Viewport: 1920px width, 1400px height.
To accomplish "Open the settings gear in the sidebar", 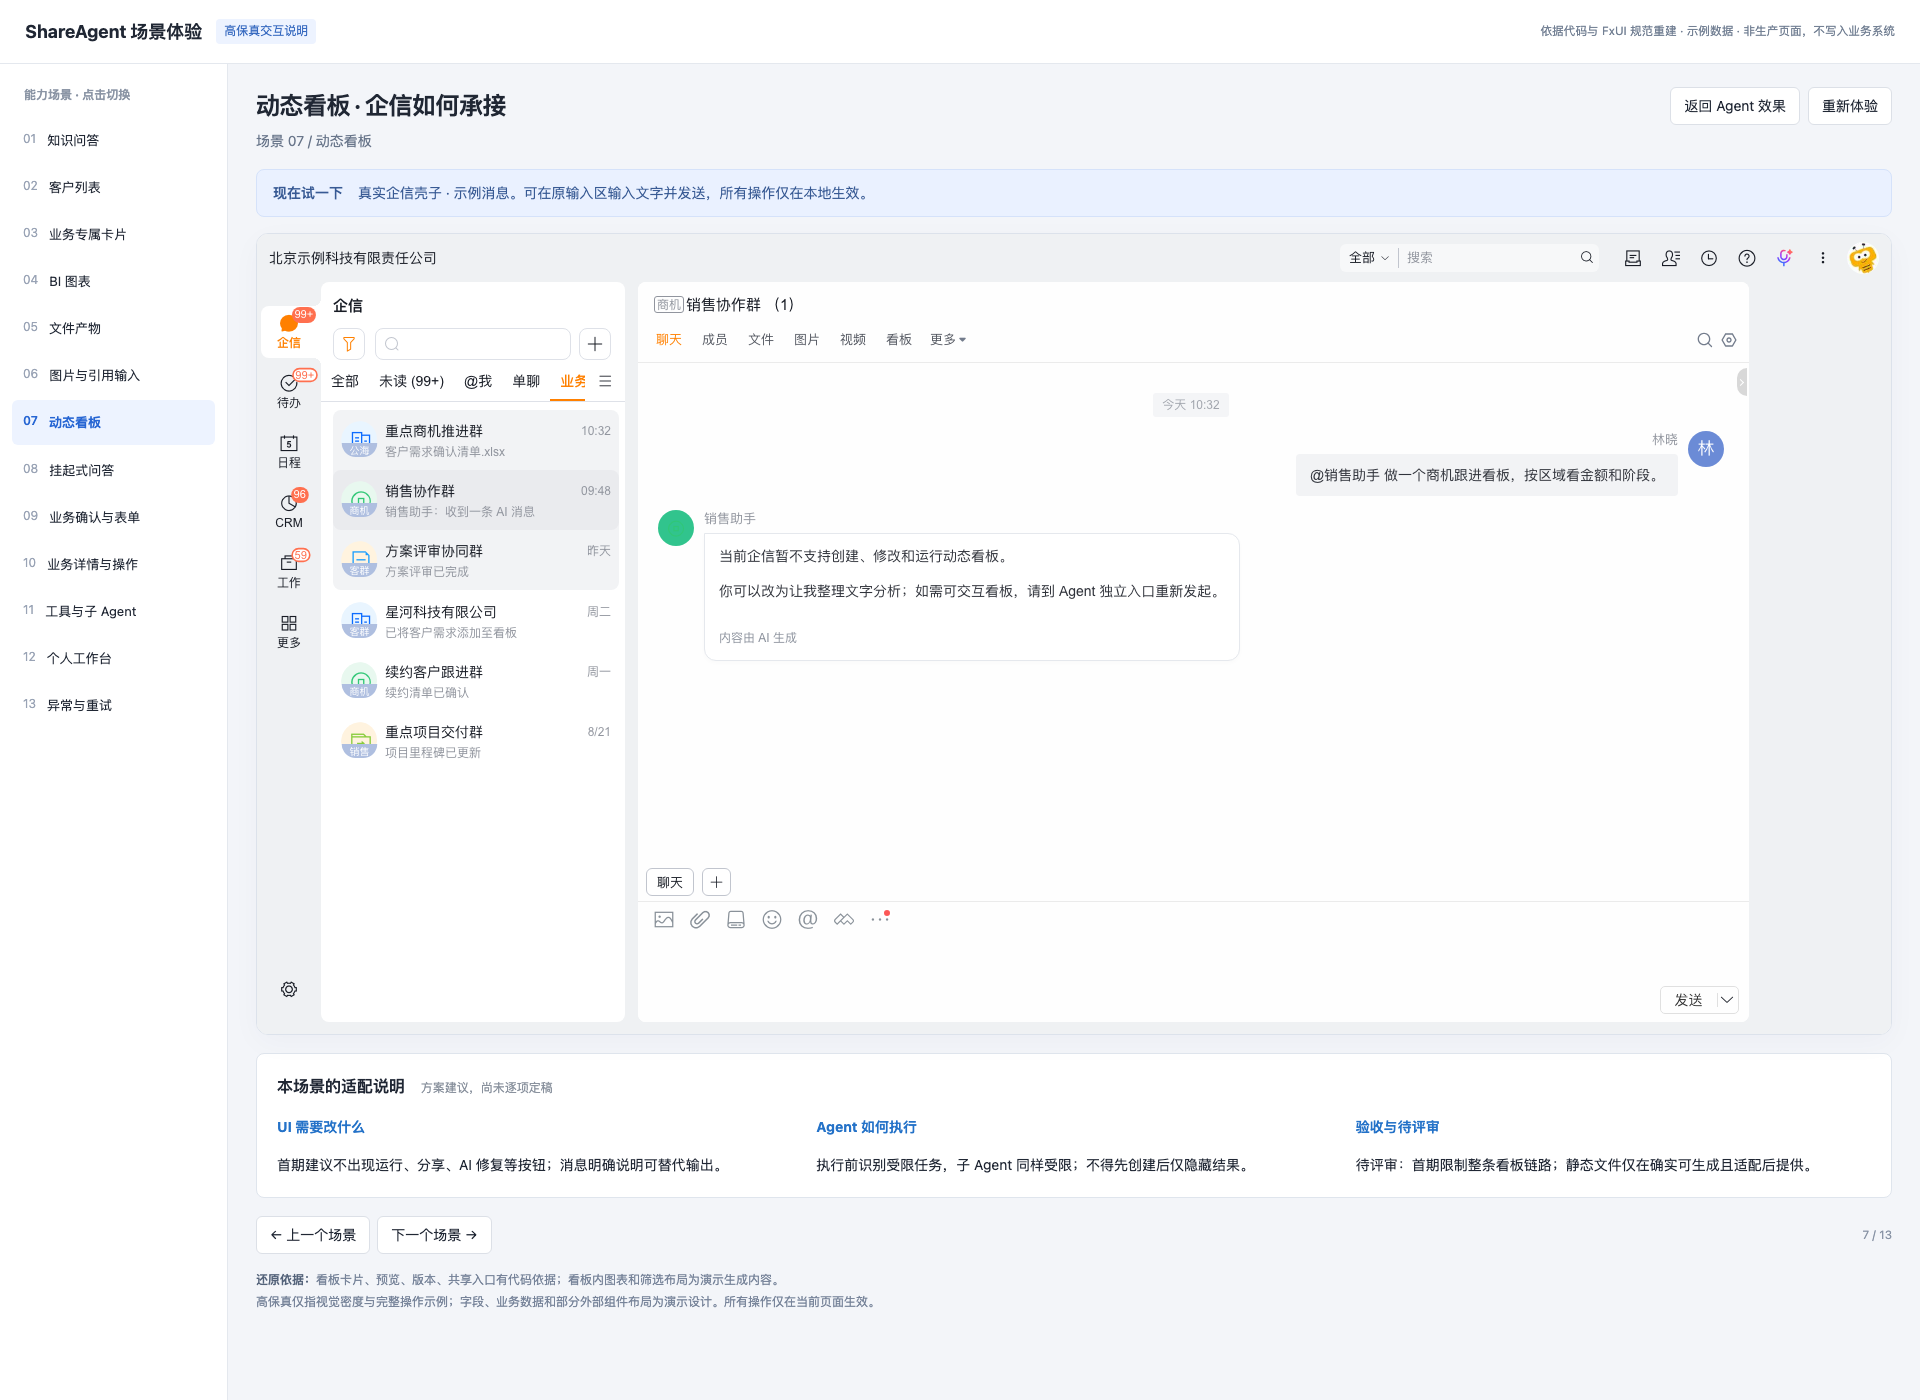I will pos(289,989).
